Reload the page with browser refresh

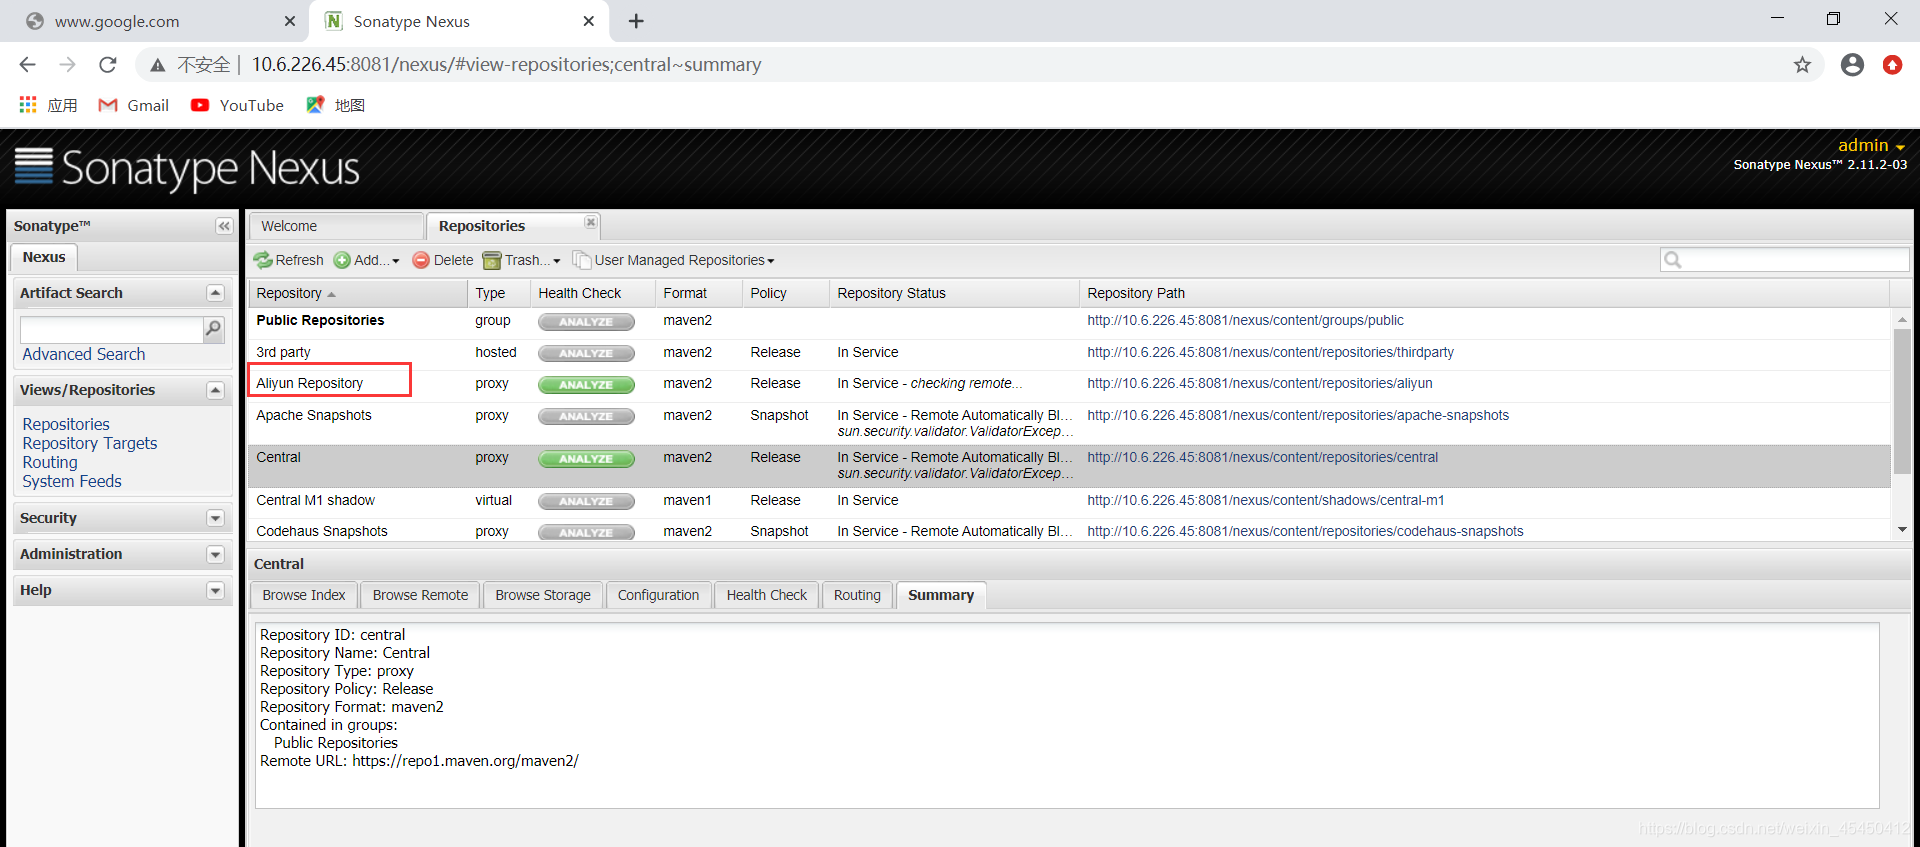[108, 65]
